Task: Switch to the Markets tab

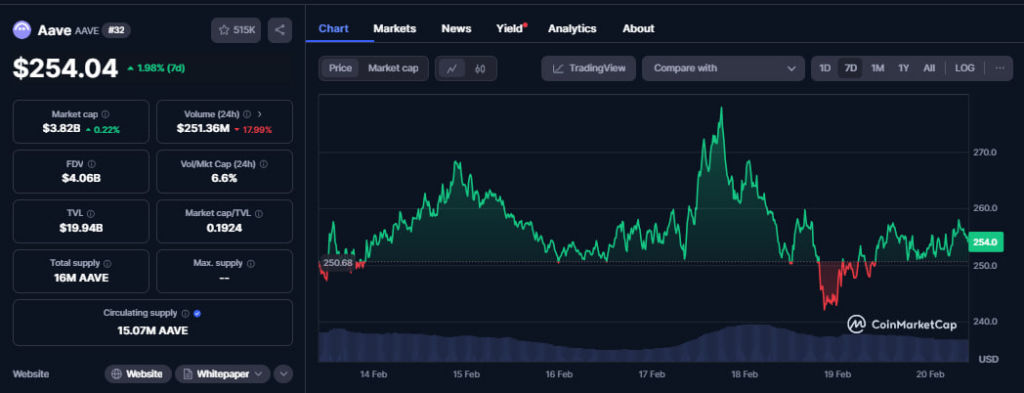Action: click(394, 29)
